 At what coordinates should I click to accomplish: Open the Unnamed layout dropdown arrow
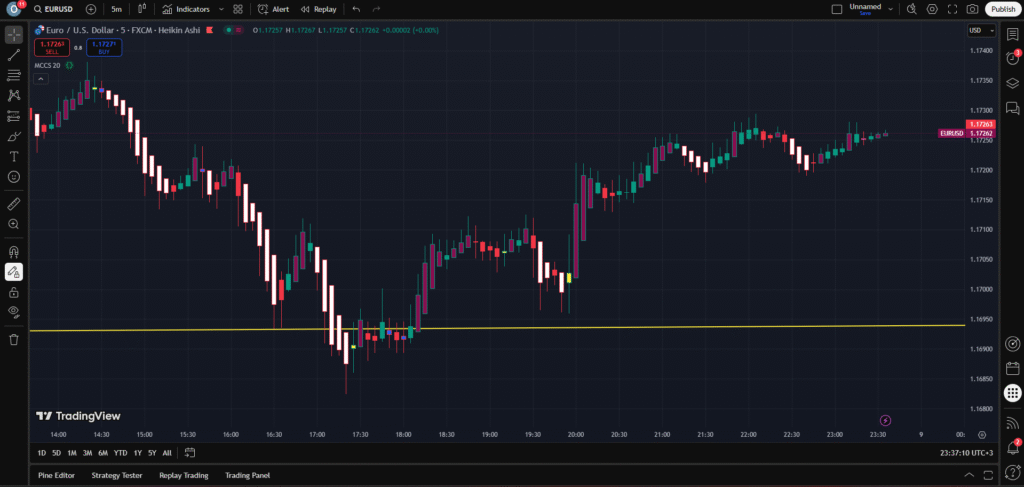(x=890, y=7)
